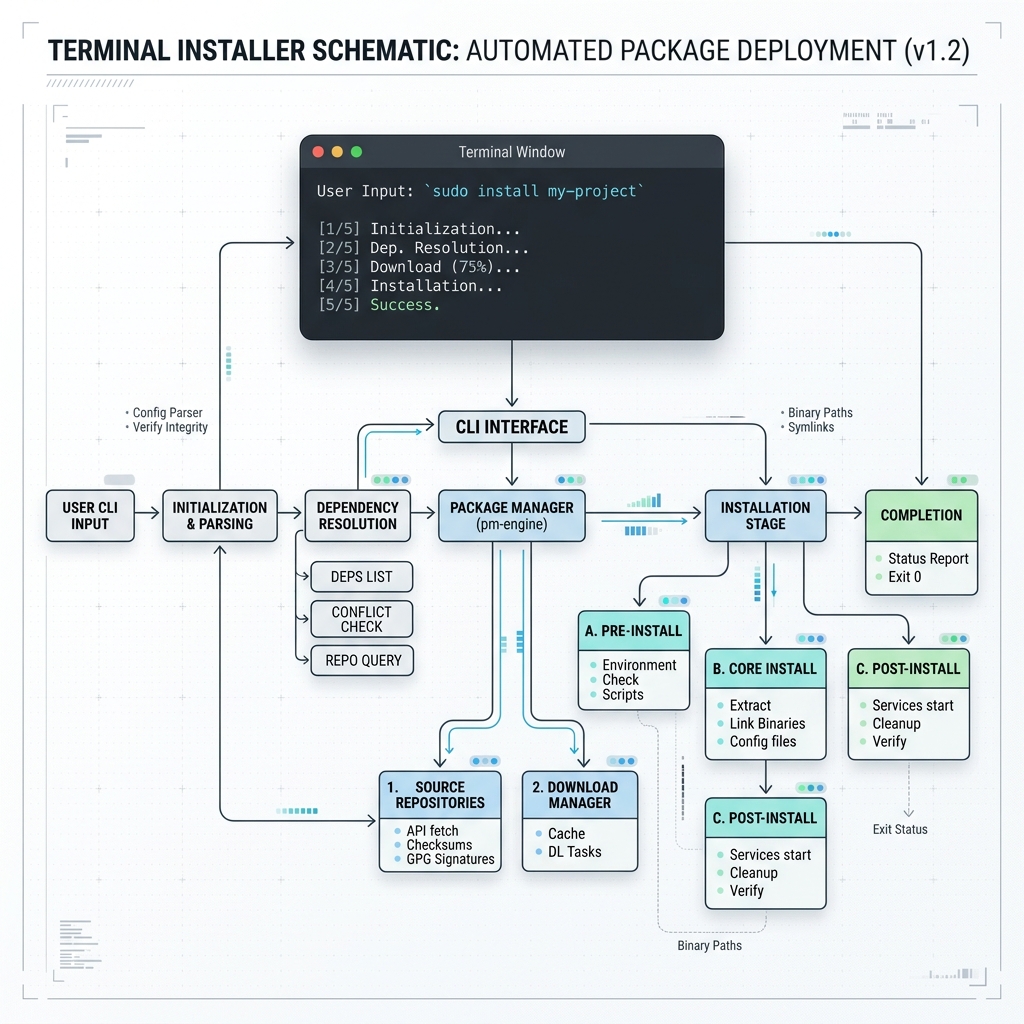Click the [1/5] Initialization line
Image resolution: width=1024 pixels, height=1024 pixels.
[x=419, y=229]
